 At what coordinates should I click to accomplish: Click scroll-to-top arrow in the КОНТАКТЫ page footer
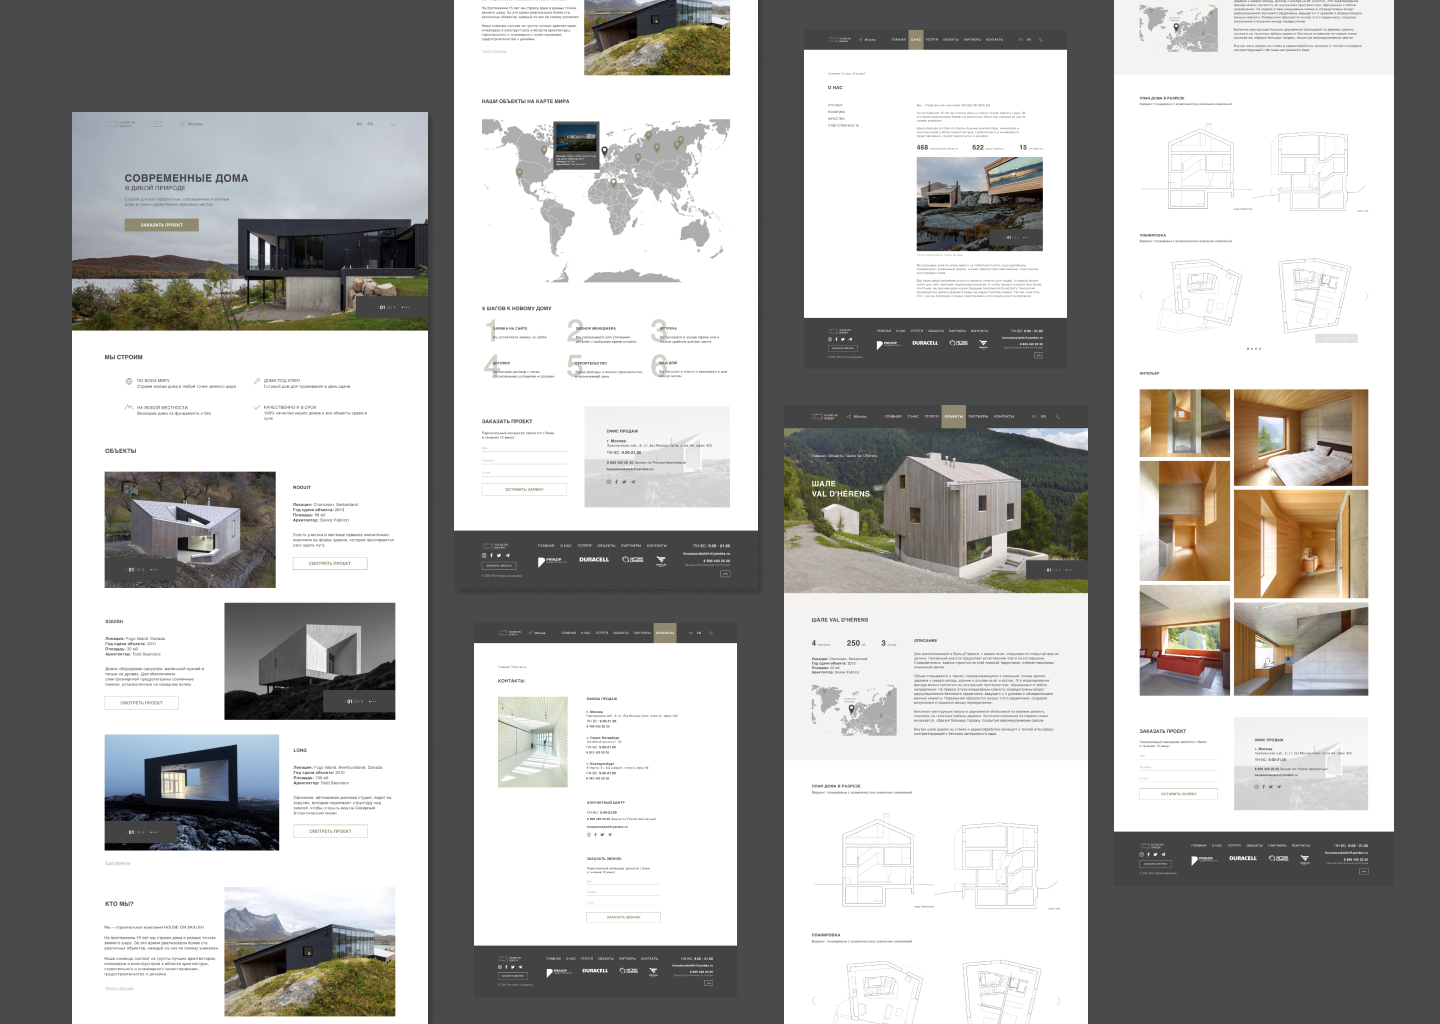[x=709, y=983]
